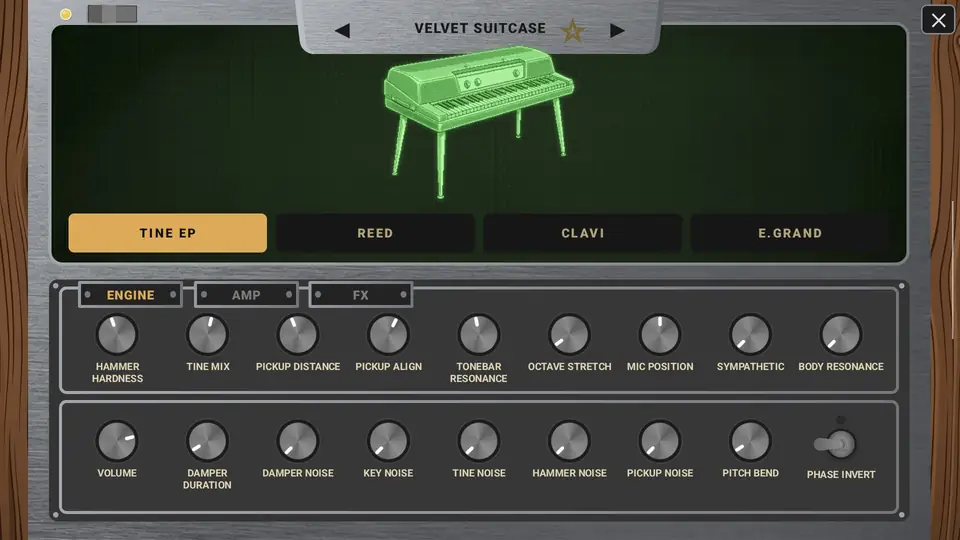
Task: Select the TINE EP instrument model
Action: 168,233
